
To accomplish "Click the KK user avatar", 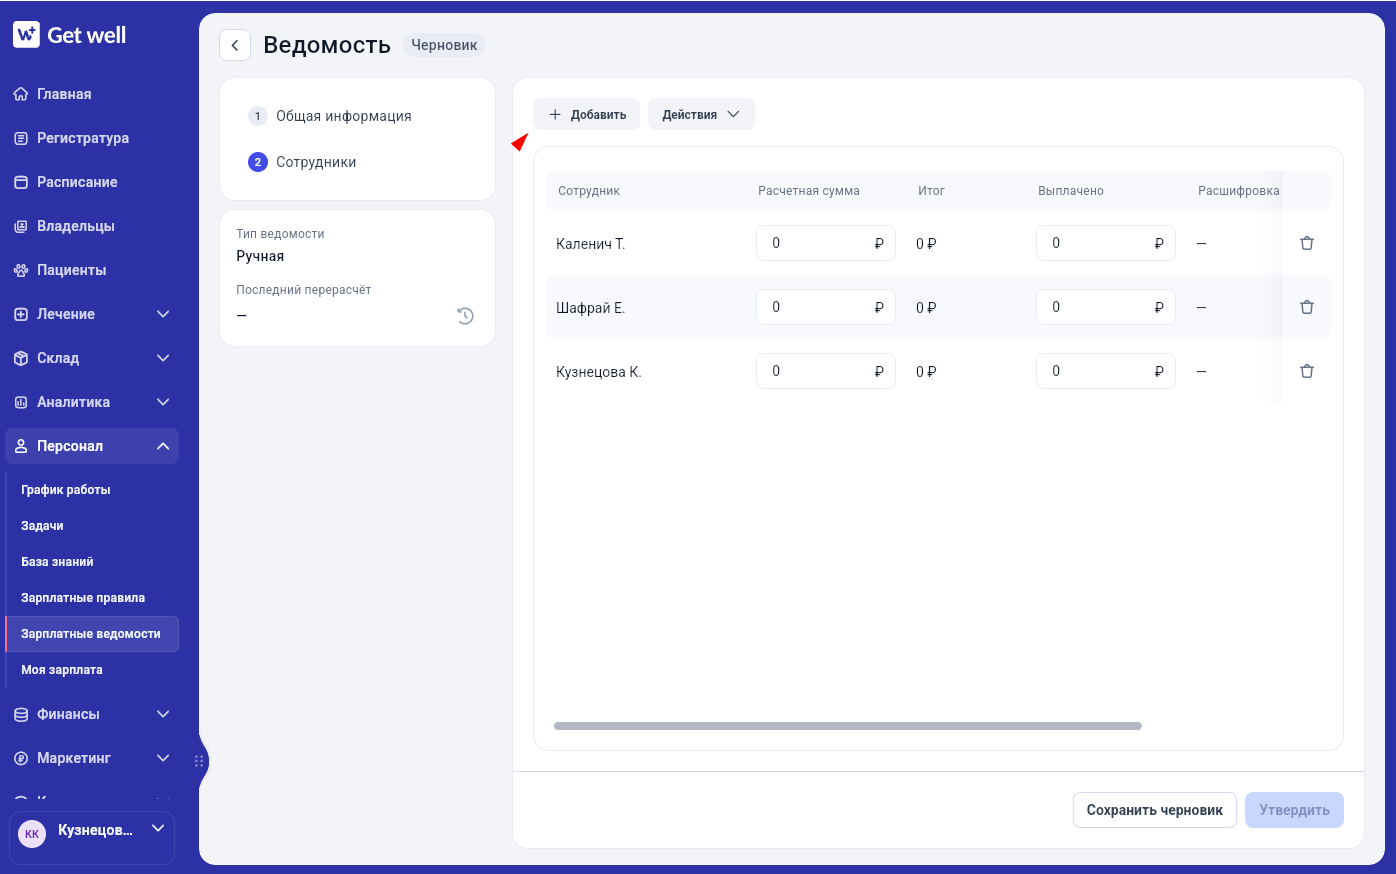I will 32,833.
